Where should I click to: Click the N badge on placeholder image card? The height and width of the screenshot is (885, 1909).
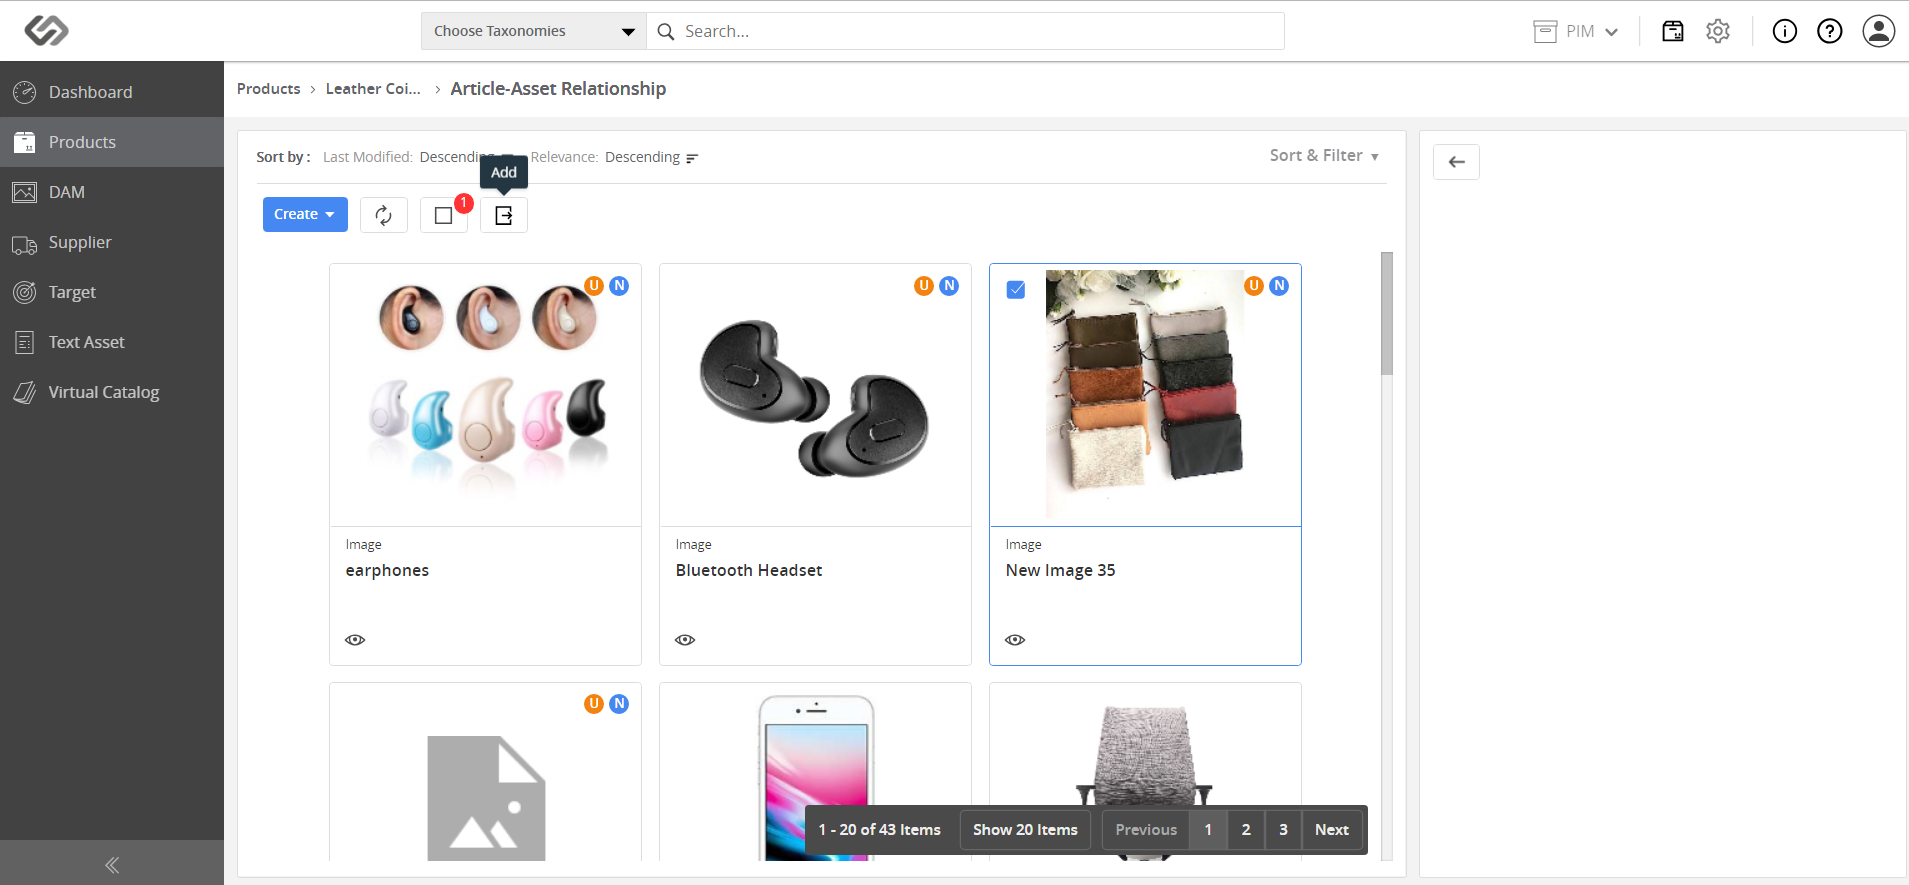(x=620, y=704)
